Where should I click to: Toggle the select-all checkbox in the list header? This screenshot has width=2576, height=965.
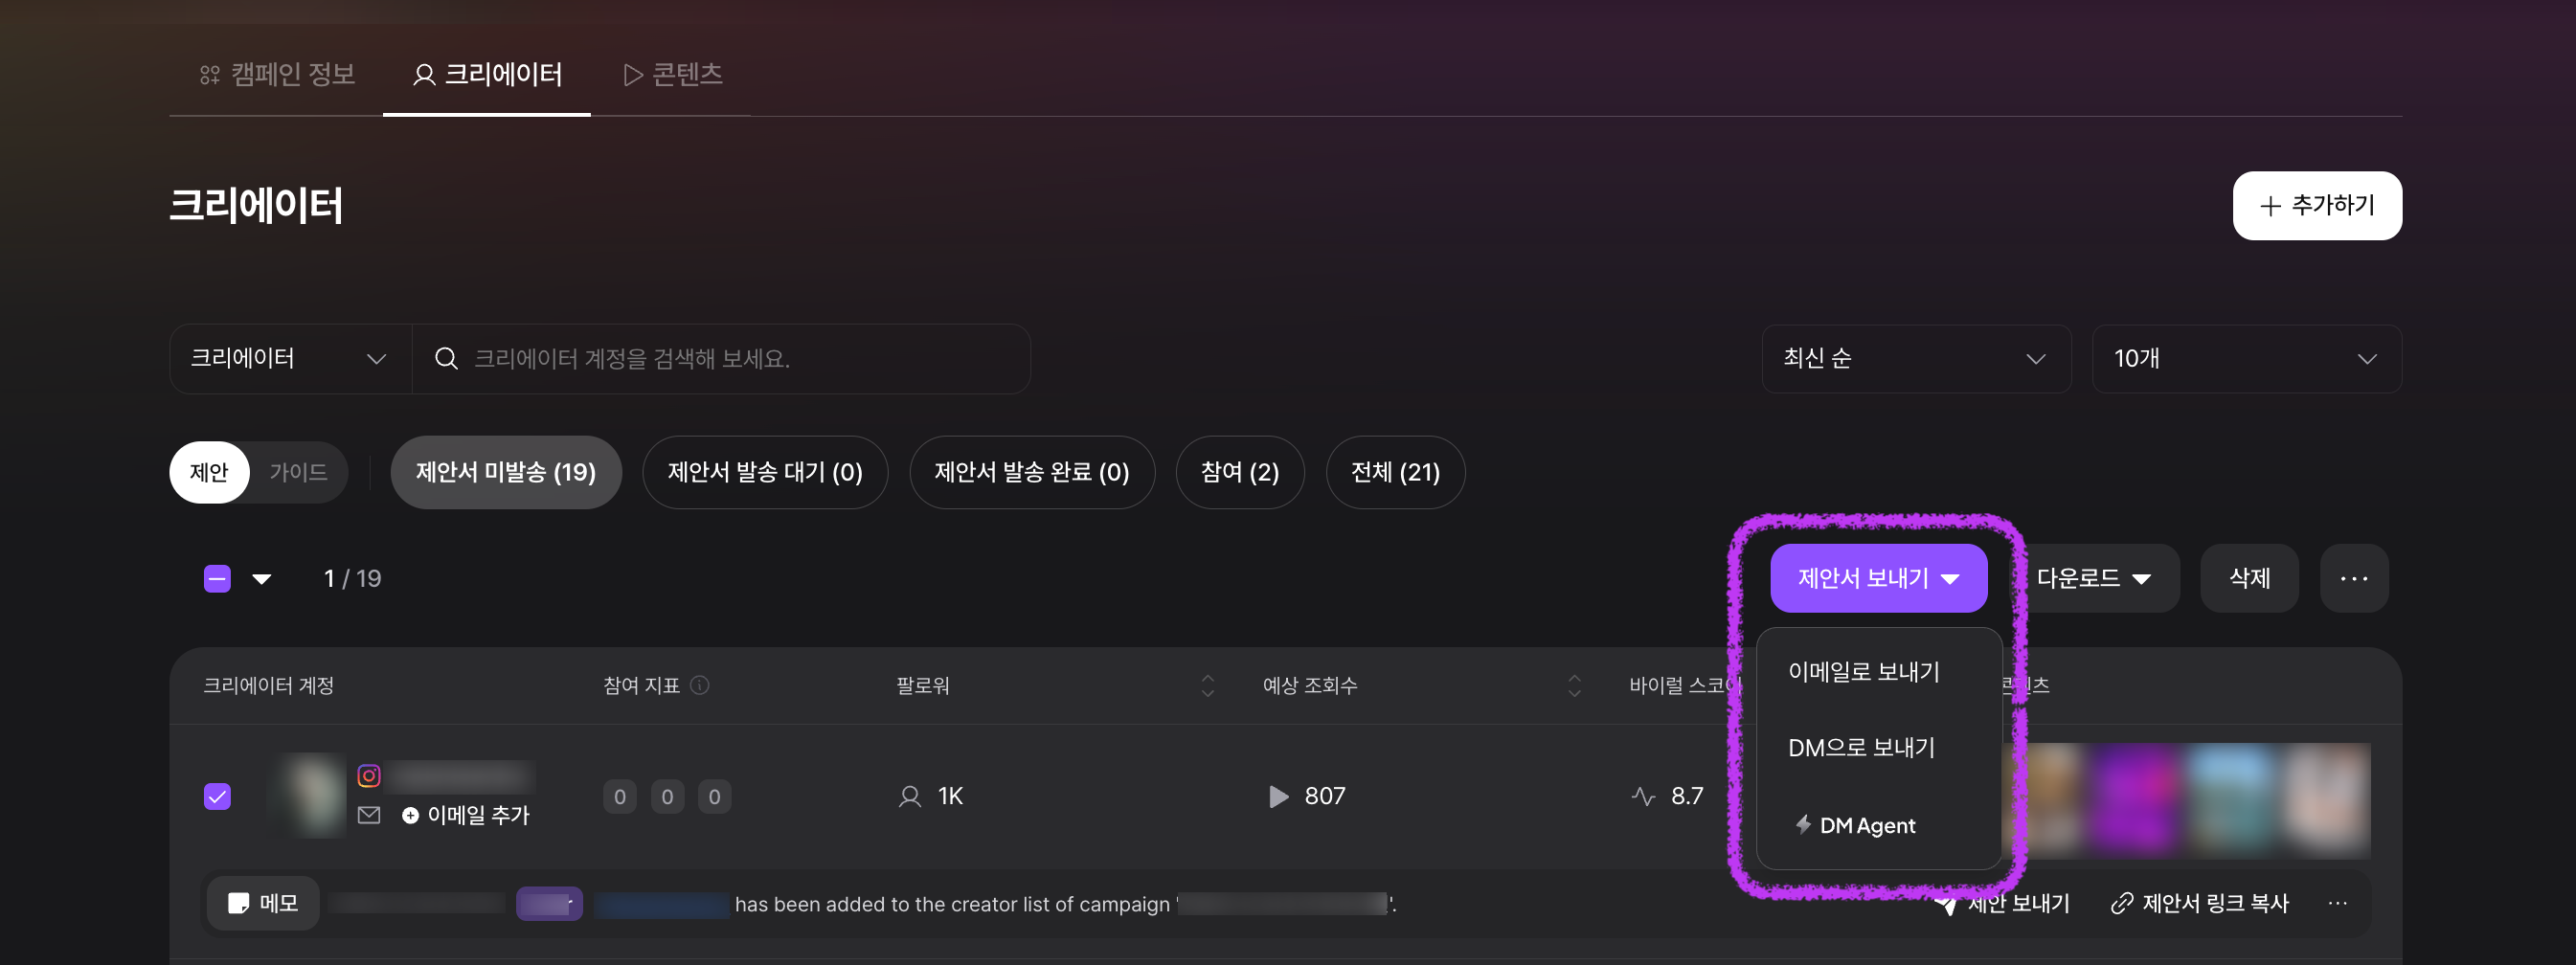217,579
